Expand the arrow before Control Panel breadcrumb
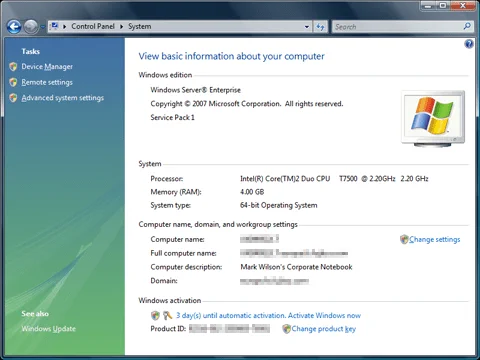The image size is (480, 360). click(x=64, y=27)
